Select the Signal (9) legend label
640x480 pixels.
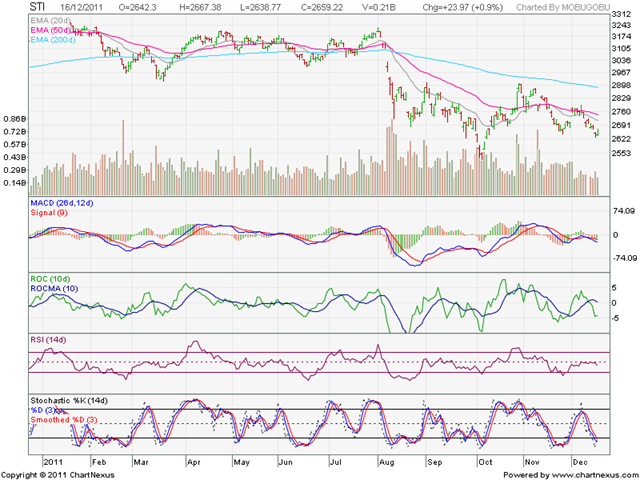click(49, 213)
